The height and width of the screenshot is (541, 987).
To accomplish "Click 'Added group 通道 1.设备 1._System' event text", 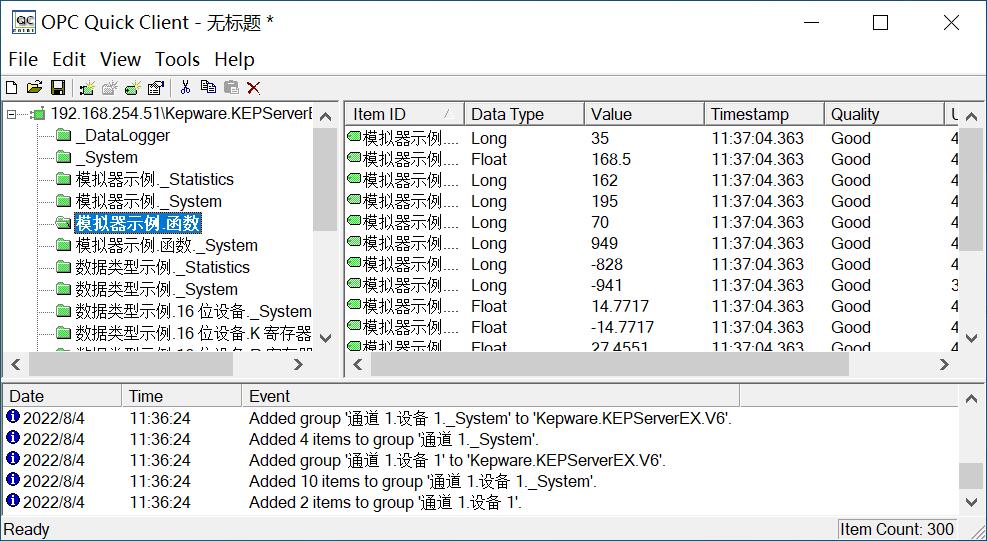I will coord(490,418).
